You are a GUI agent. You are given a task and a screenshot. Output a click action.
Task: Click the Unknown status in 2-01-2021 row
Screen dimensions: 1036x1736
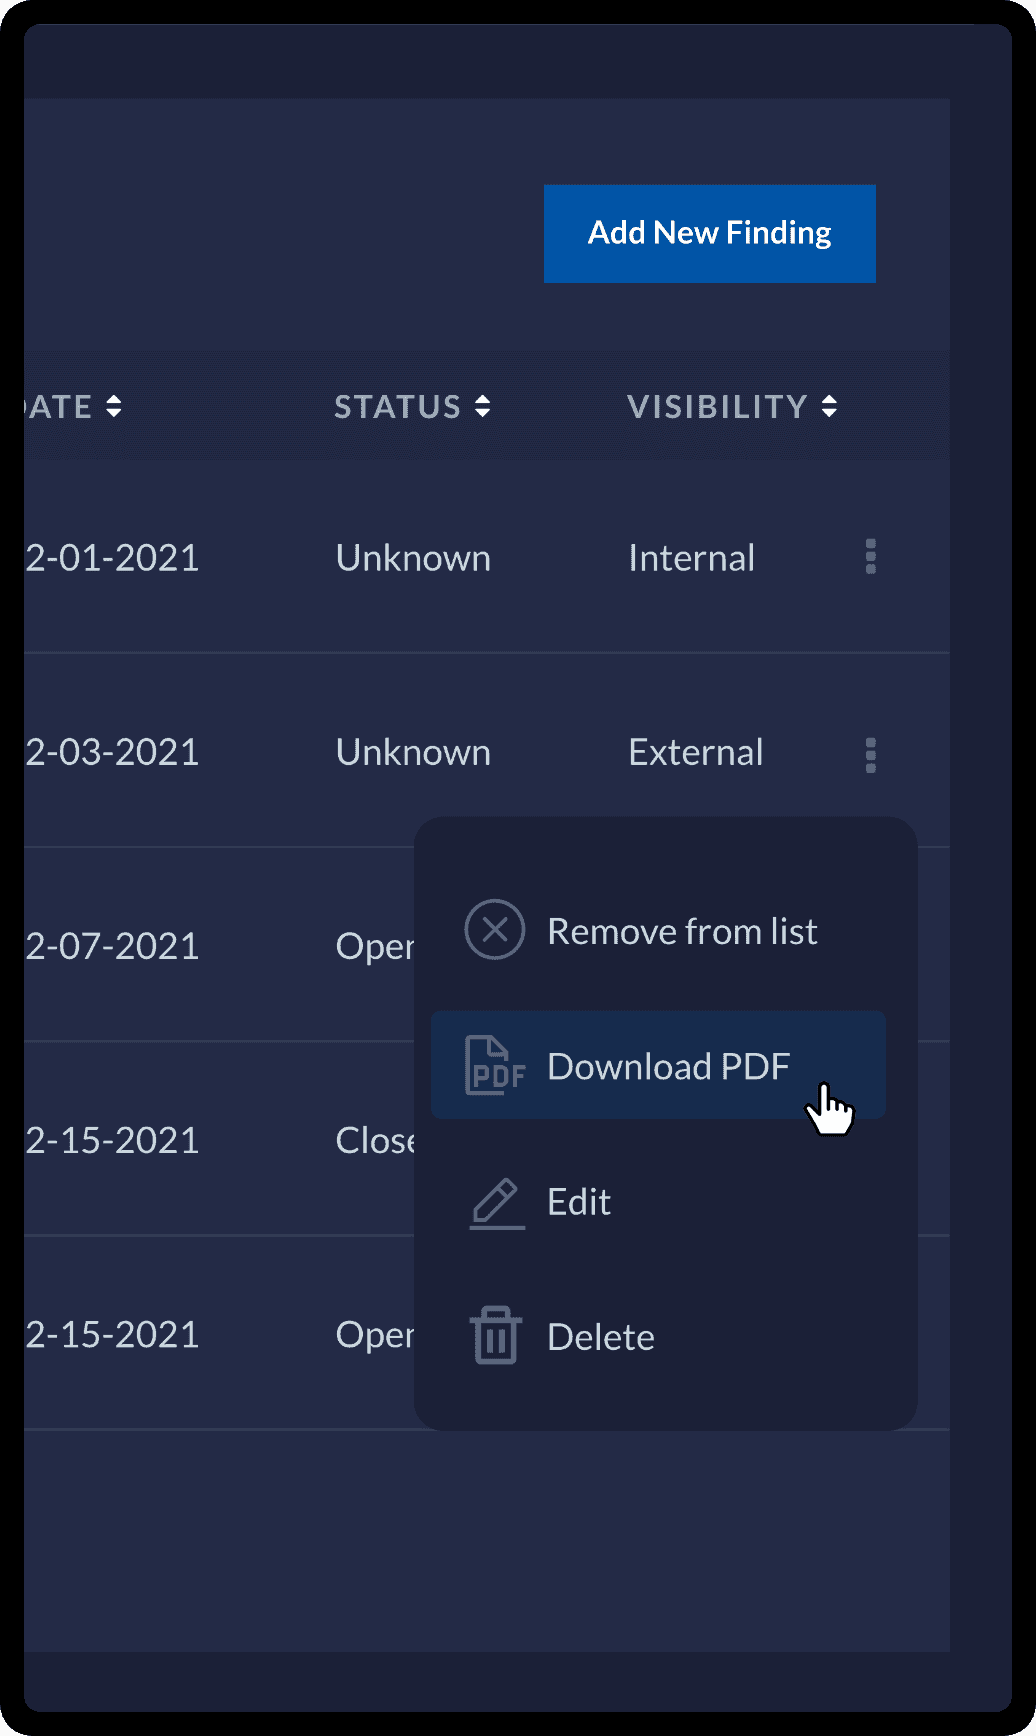pos(413,558)
